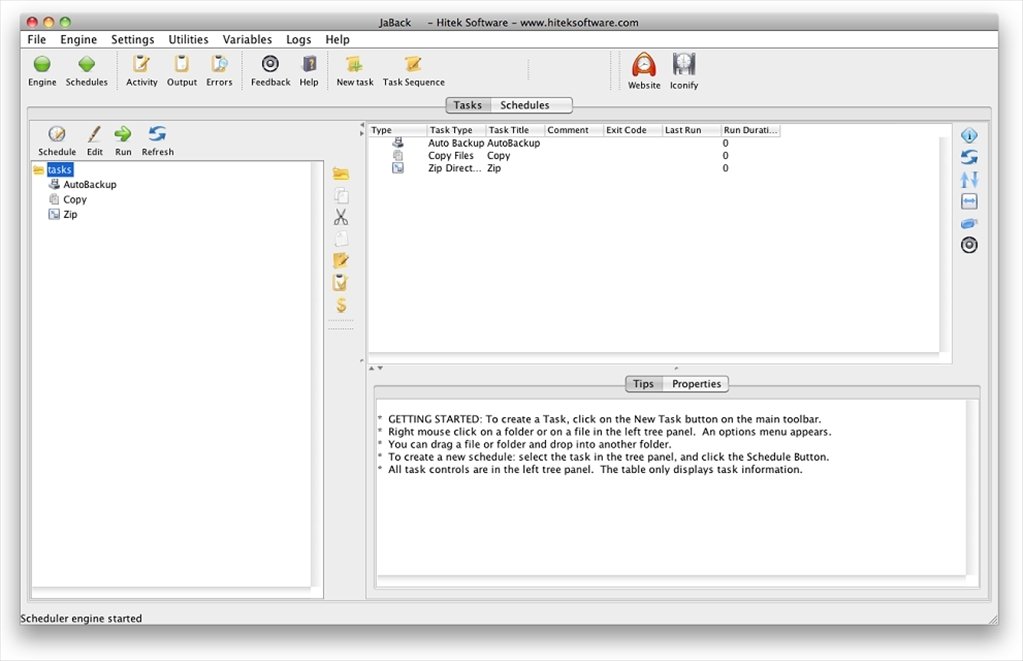Open the Help menu in menu bar
This screenshot has width=1023, height=661.
[x=337, y=40]
